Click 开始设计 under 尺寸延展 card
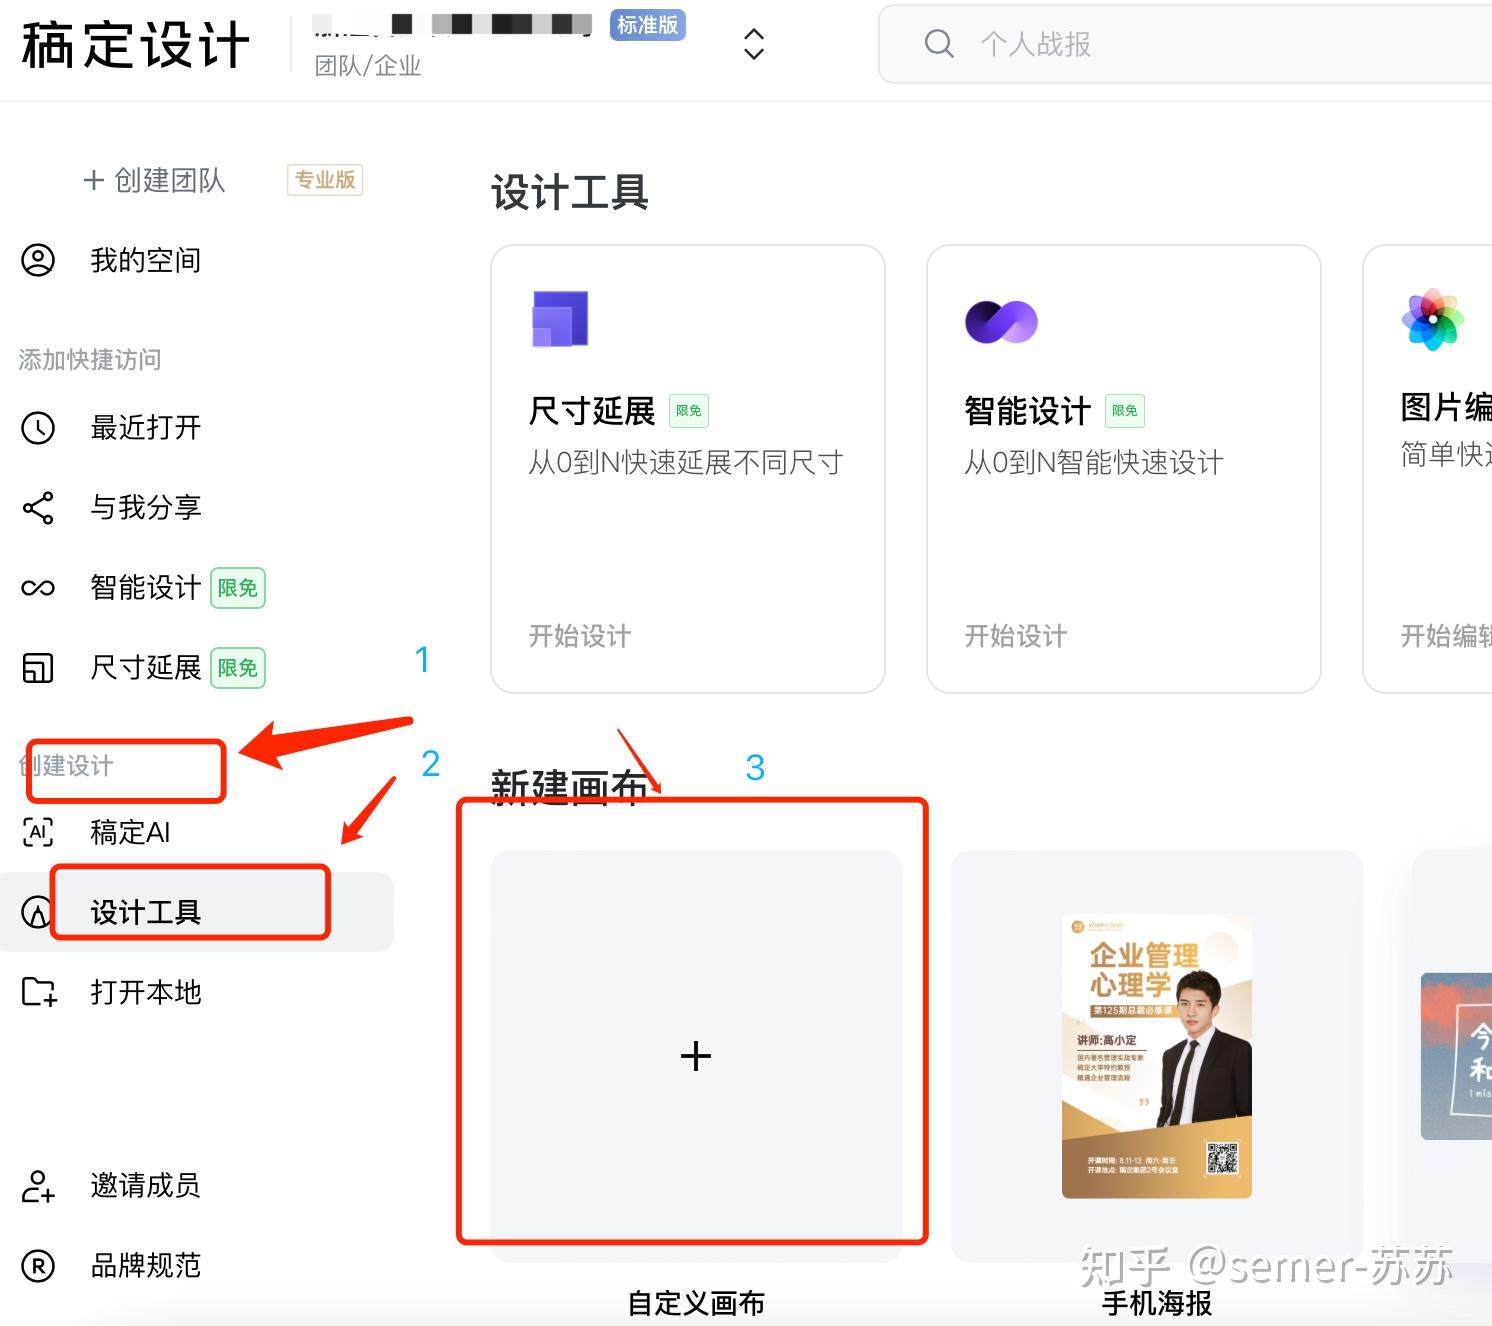The width and height of the screenshot is (1492, 1326). point(580,636)
